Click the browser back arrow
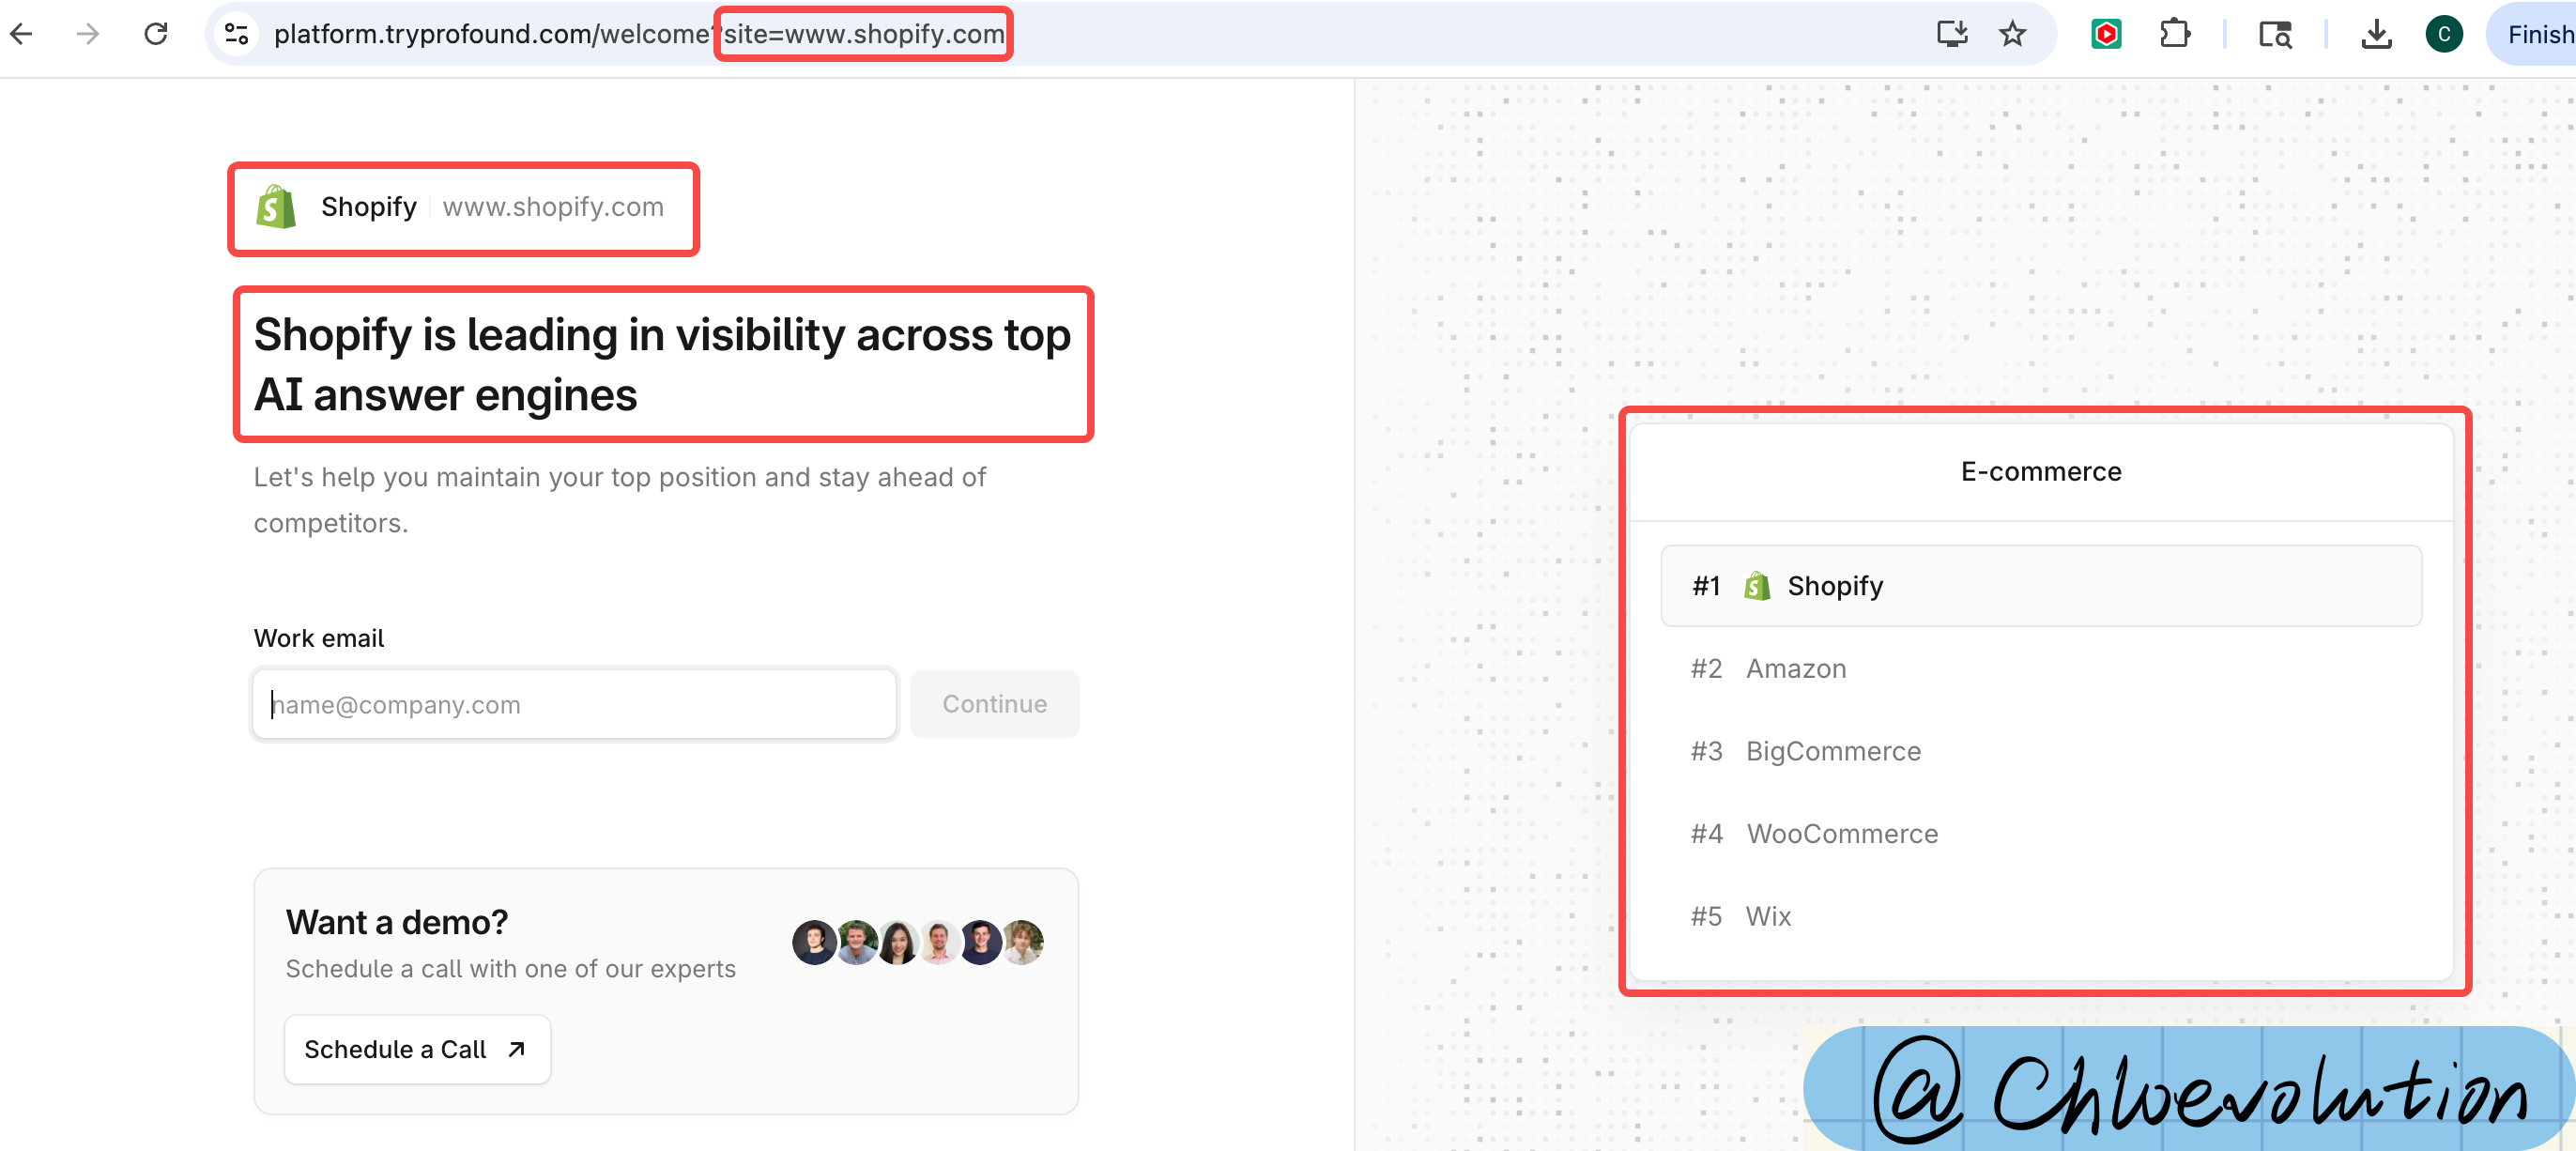Screen dimensions: 2576x1151 pyautogui.click(x=22, y=34)
